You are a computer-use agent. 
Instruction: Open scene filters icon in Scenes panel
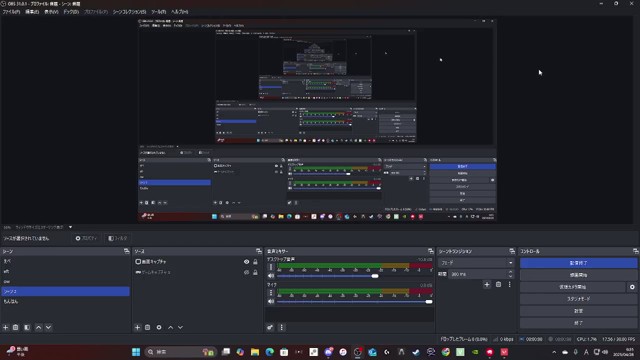27,327
